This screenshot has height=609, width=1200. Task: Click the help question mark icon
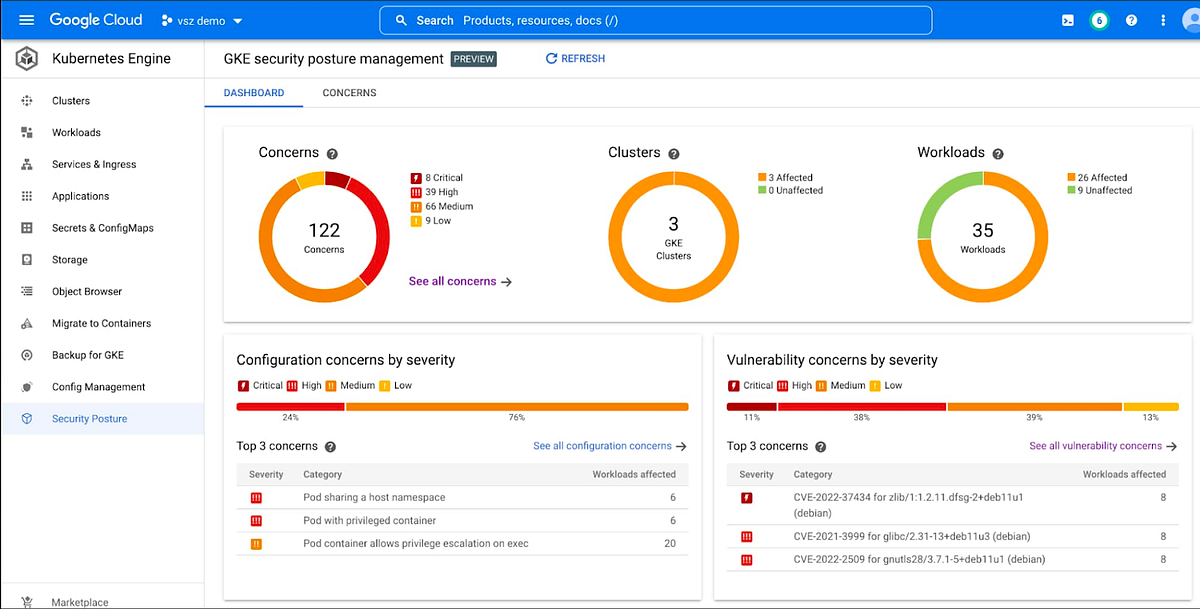coord(1131,20)
